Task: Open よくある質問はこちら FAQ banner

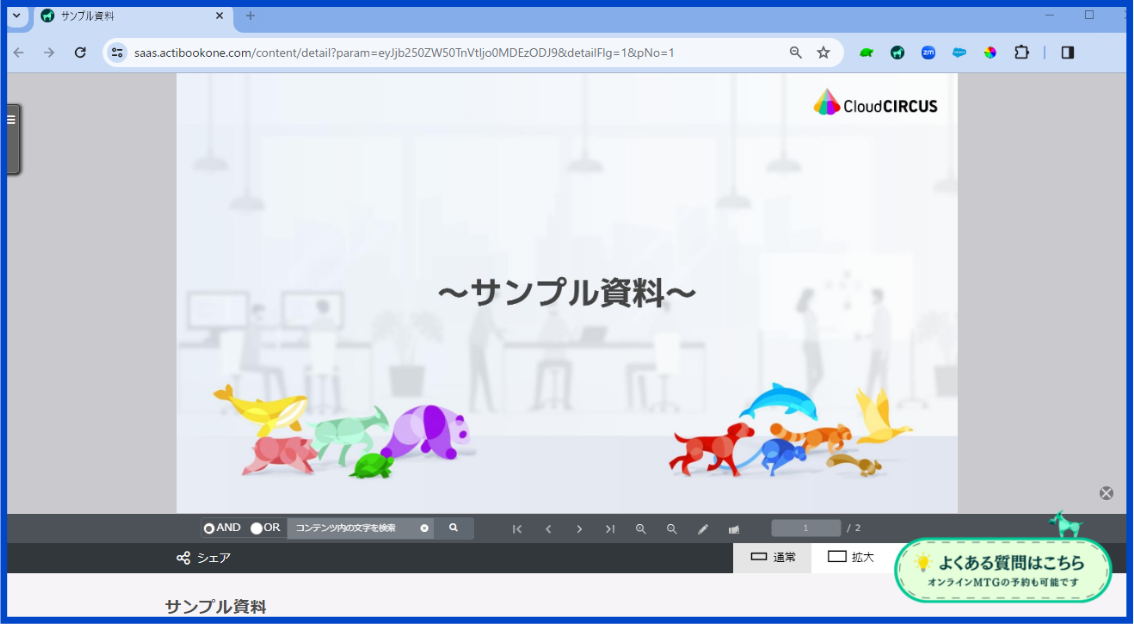Action: click(1003, 568)
